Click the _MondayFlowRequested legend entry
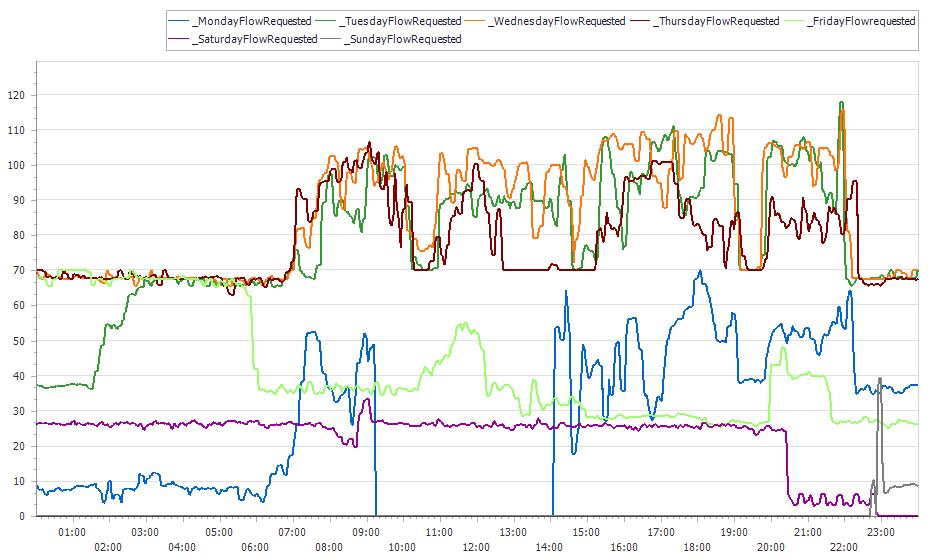 [x=240, y=21]
